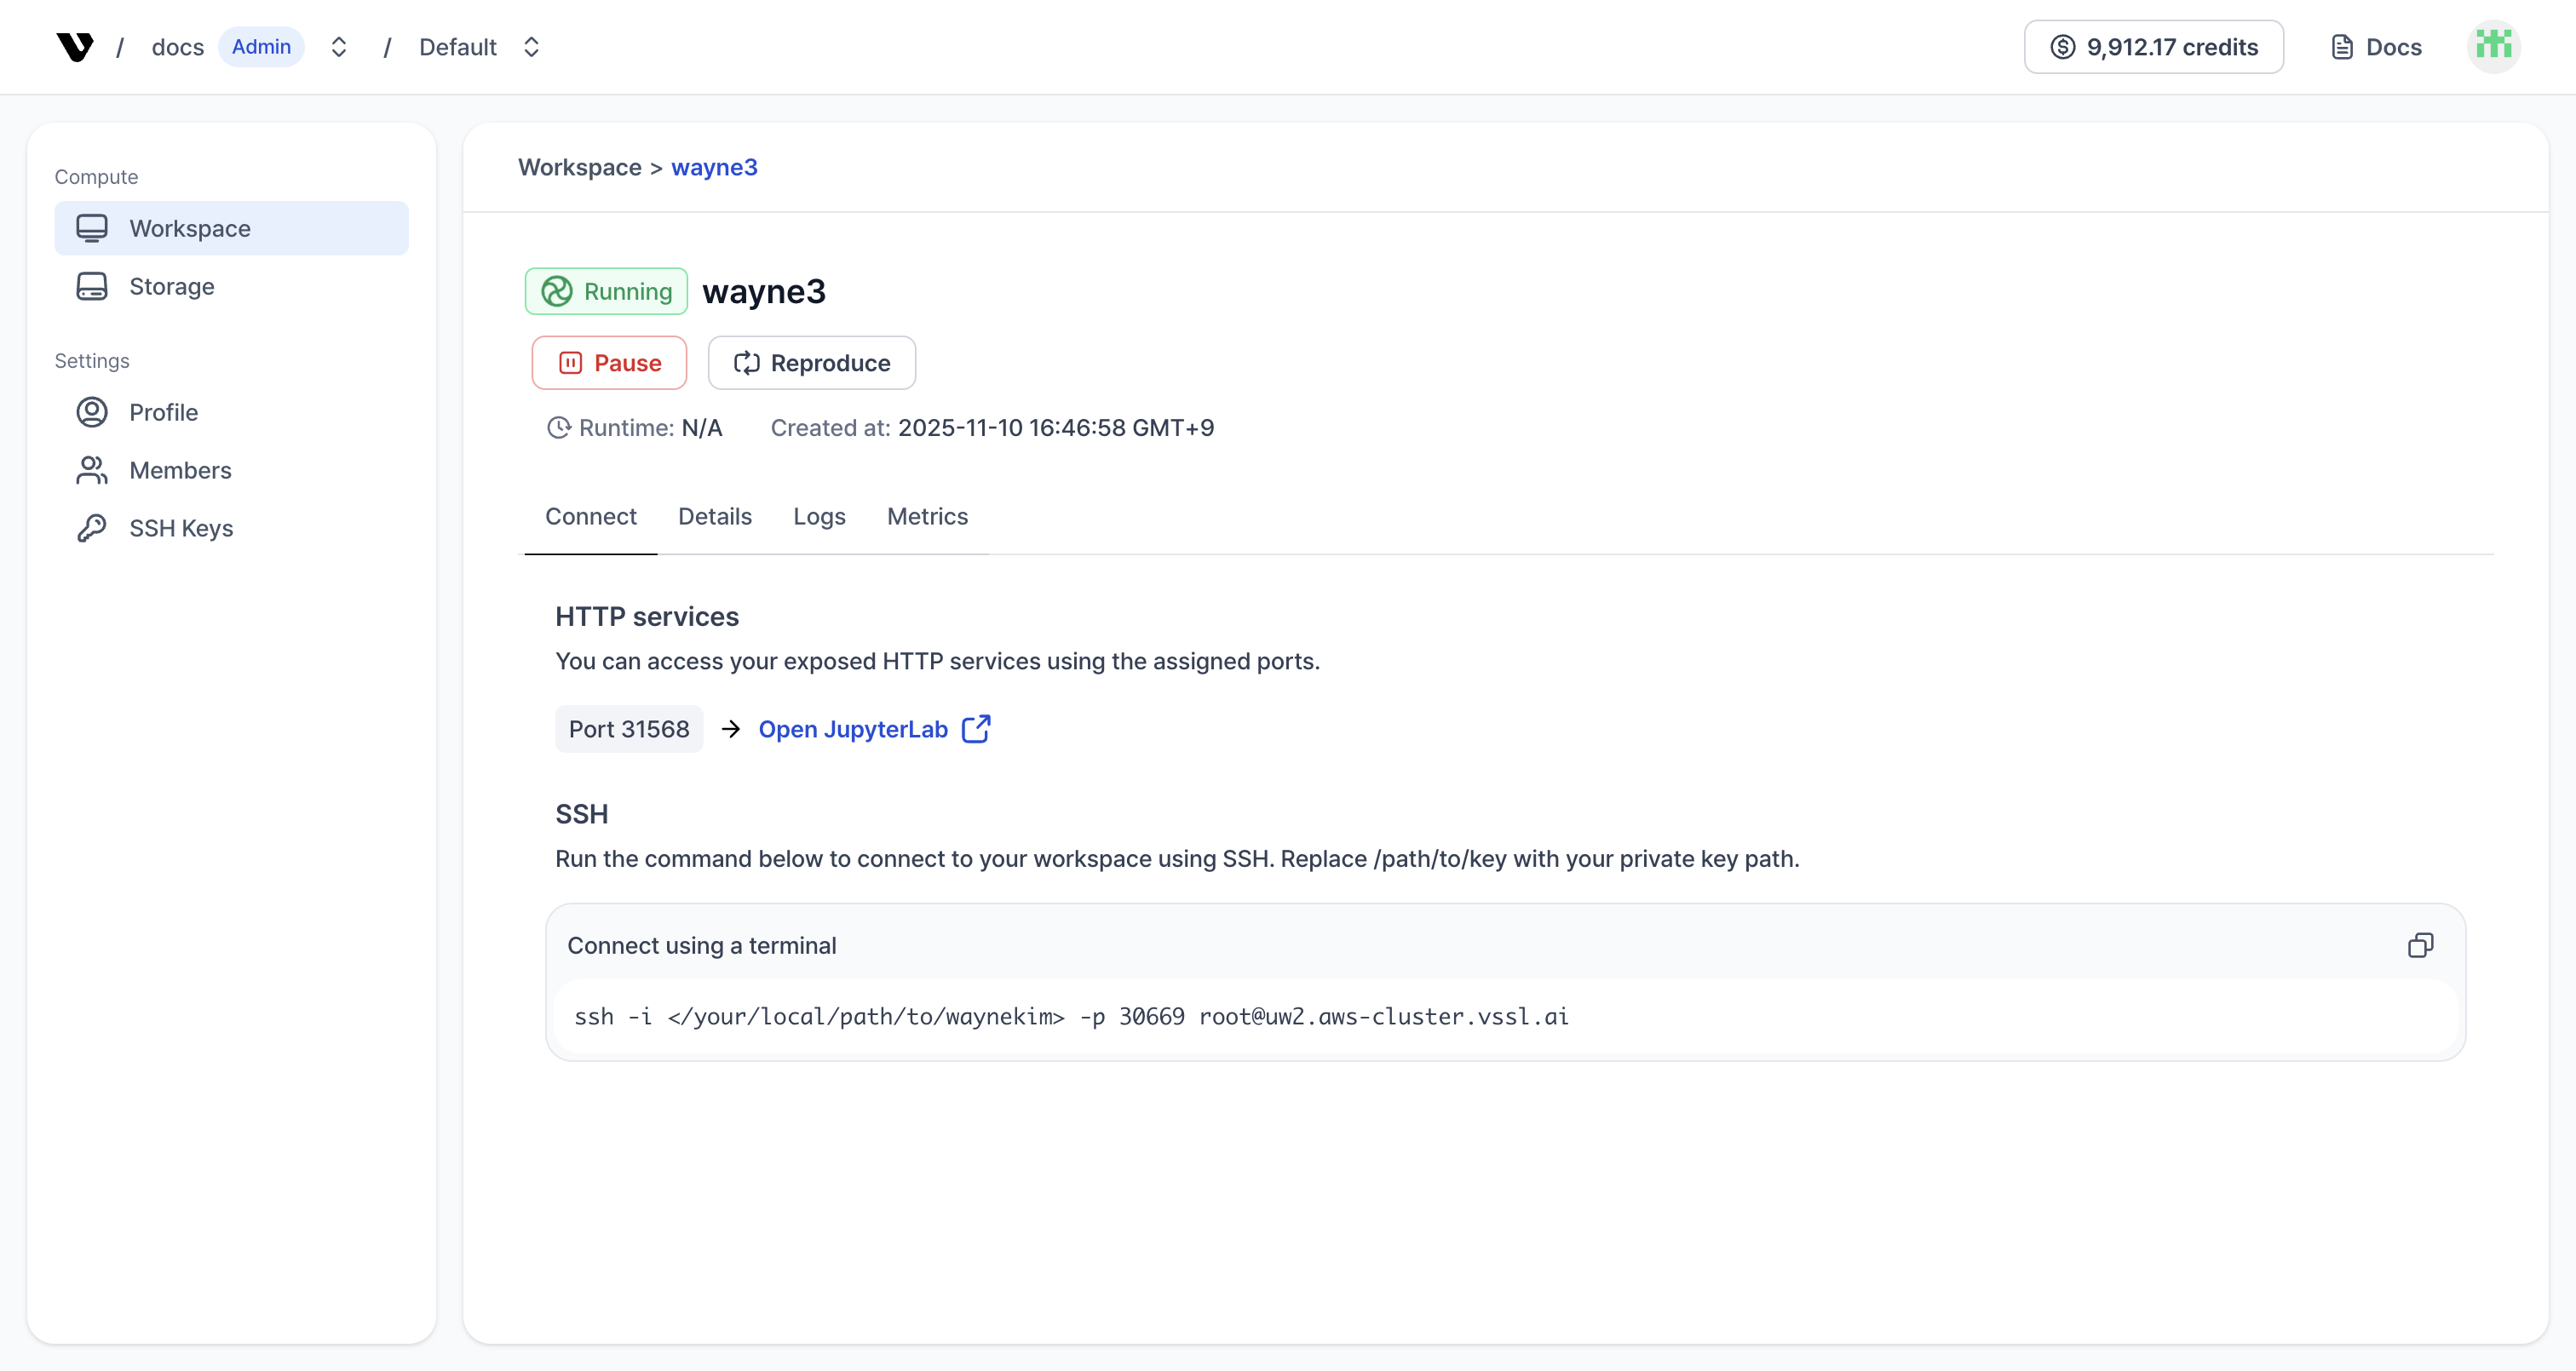
Task: Click the Port 31568 badge
Action: pos(628,729)
